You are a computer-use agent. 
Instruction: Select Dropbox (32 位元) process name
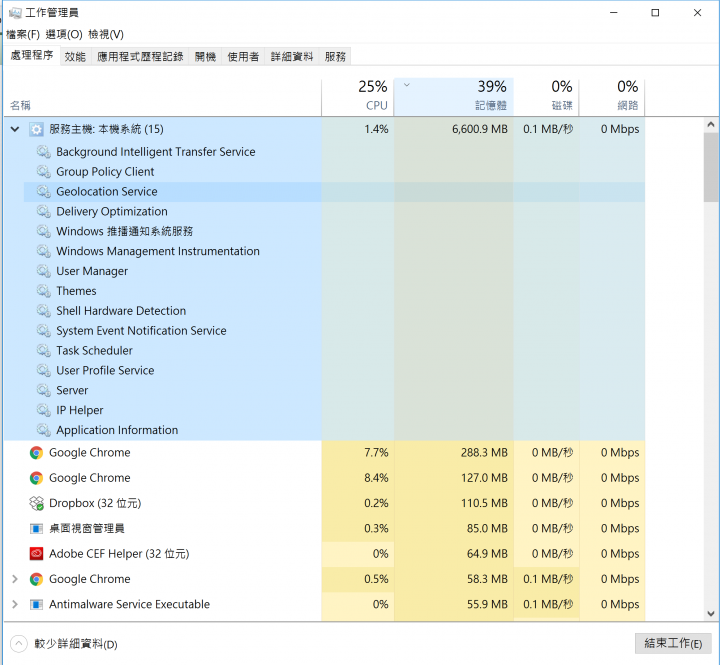[x=95, y=503]
